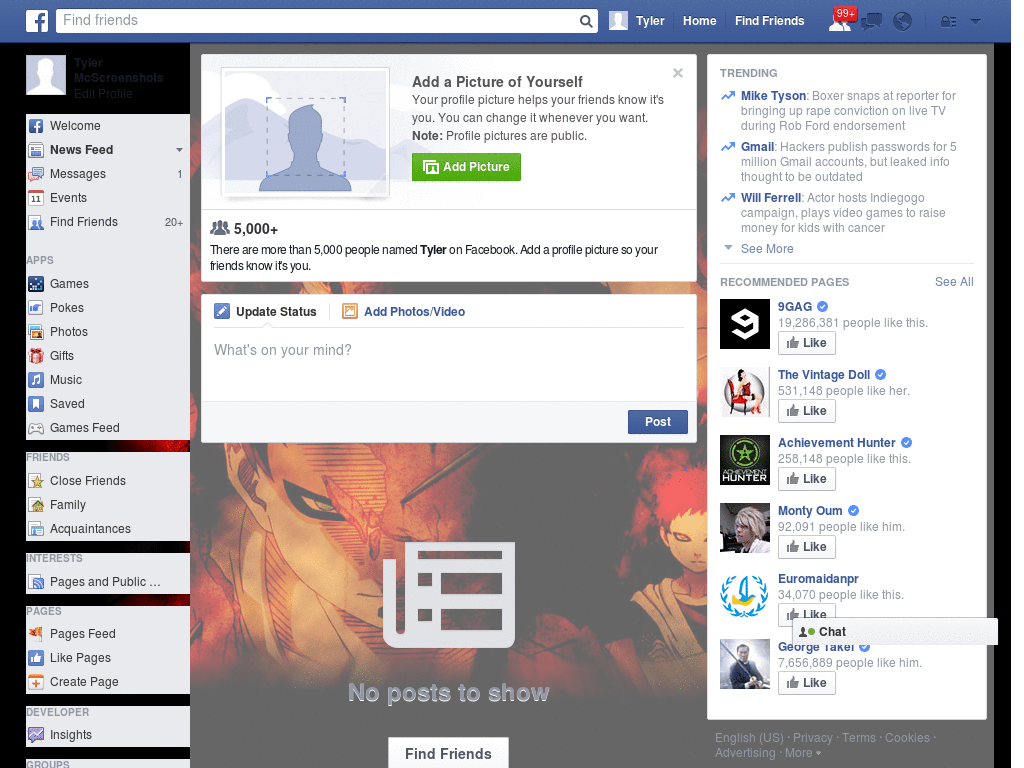Viewport: 1024px width, 768px height.
Task: Click the Find friends search box
Action: point(327,21)
